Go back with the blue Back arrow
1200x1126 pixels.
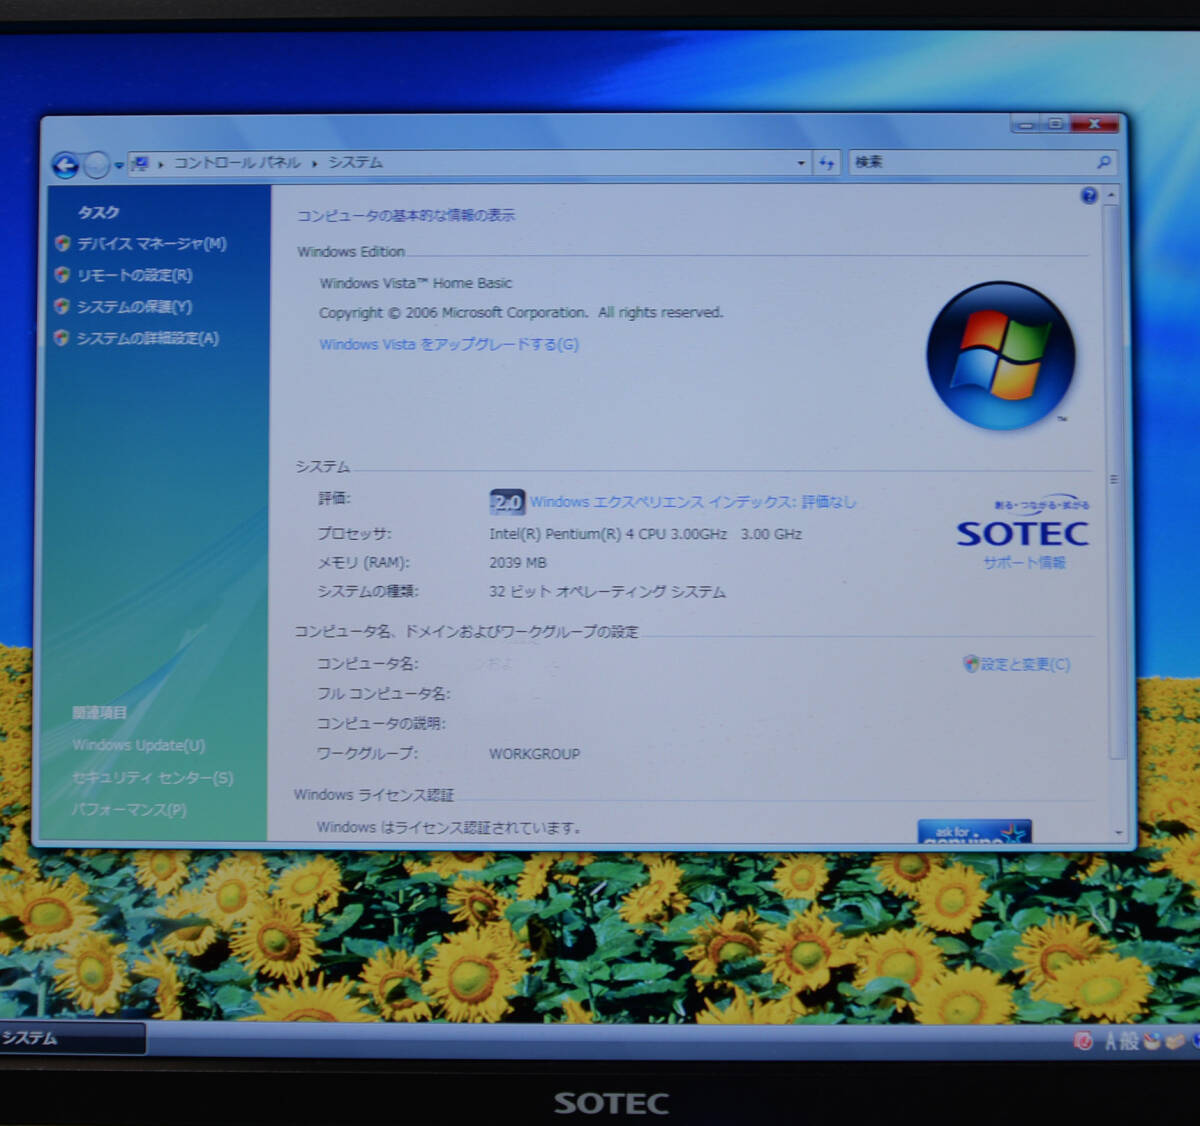[x=65, y=165]
